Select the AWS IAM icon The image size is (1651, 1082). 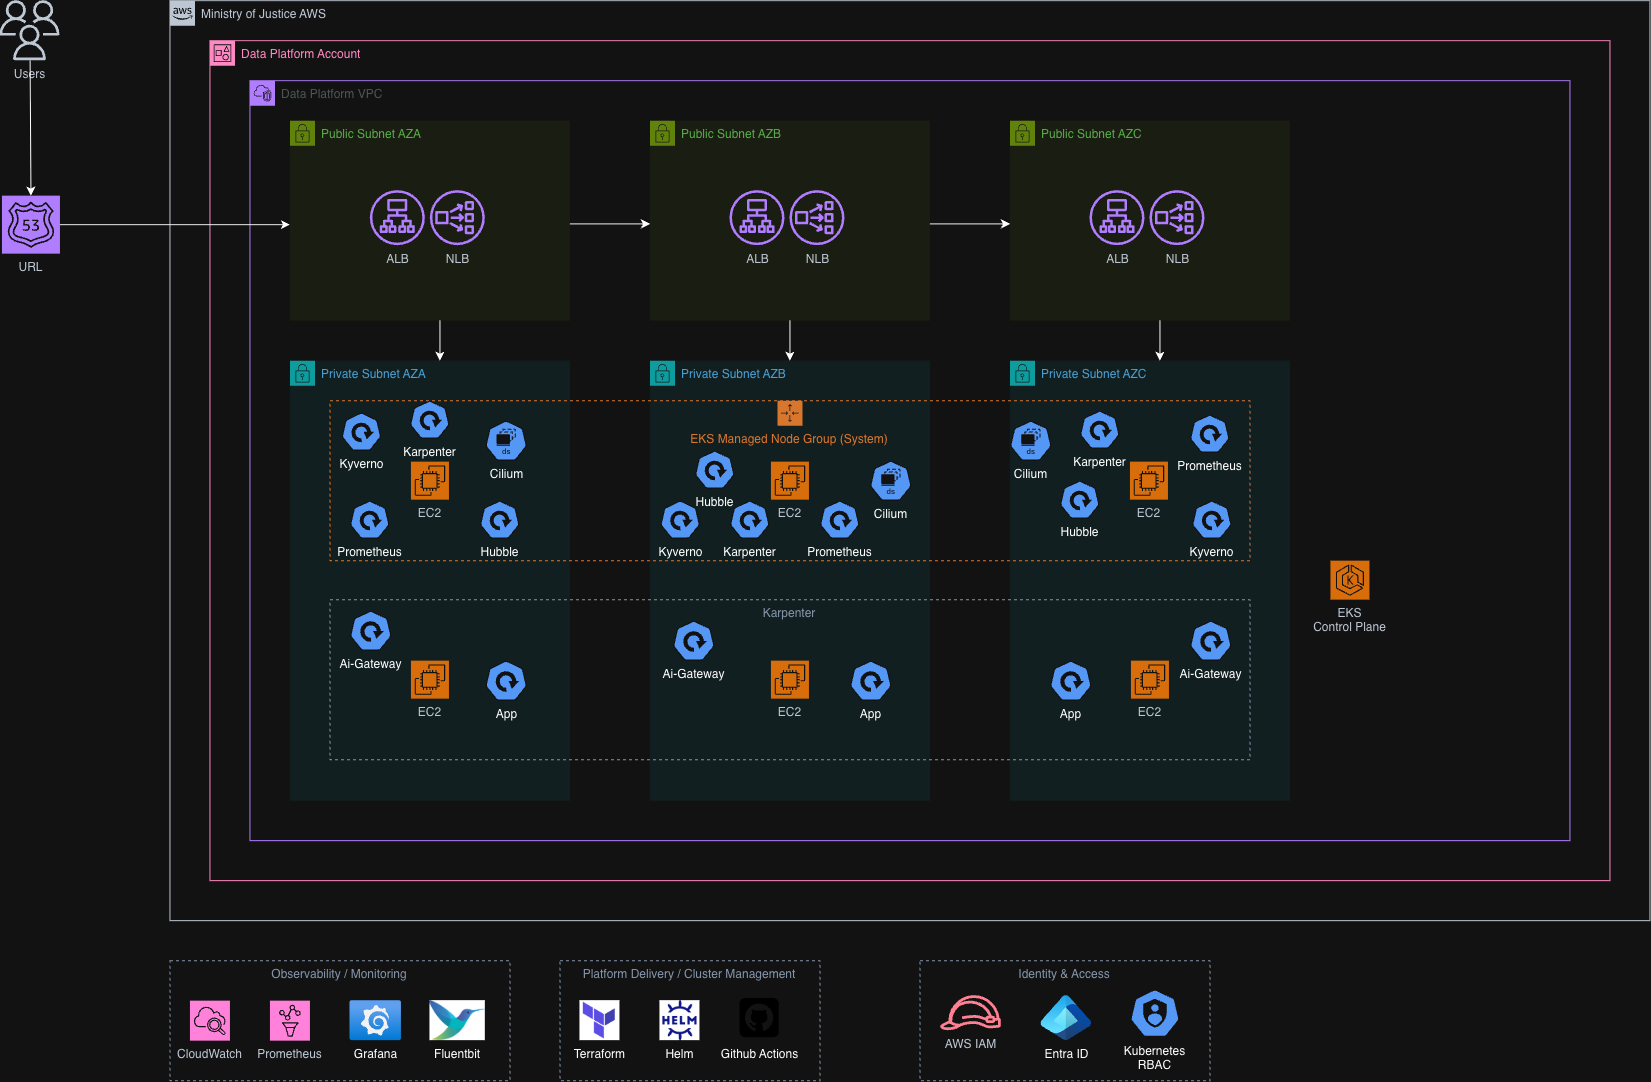[x=970, y=1013]
